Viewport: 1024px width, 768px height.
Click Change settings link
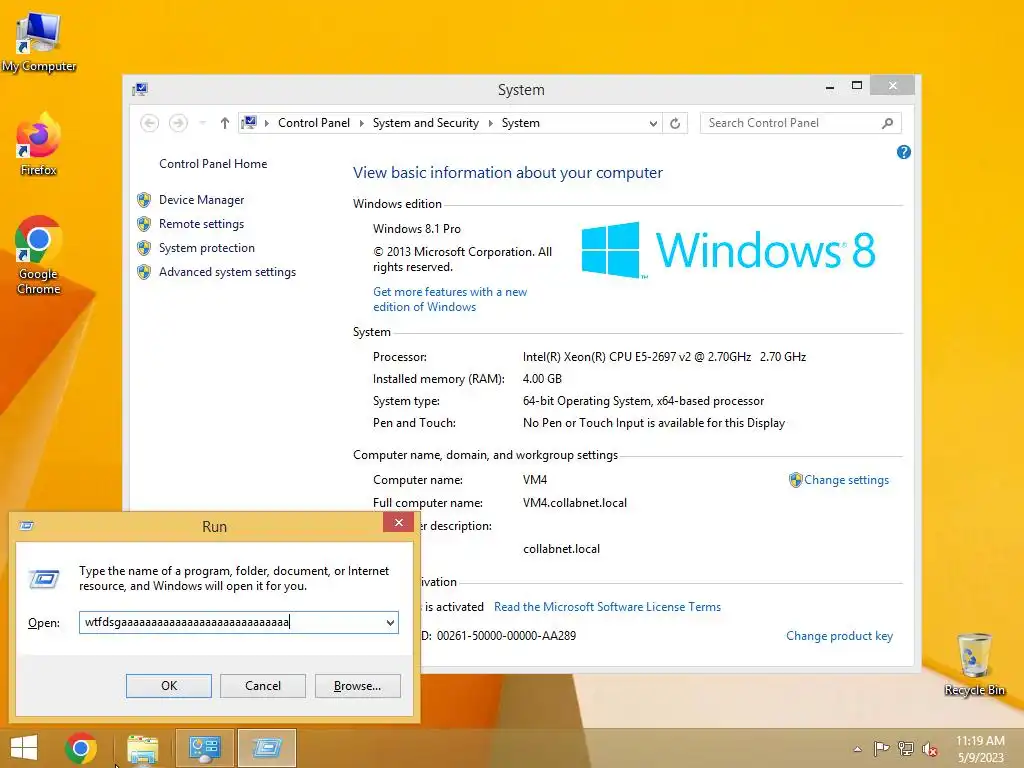pos(846,480)
